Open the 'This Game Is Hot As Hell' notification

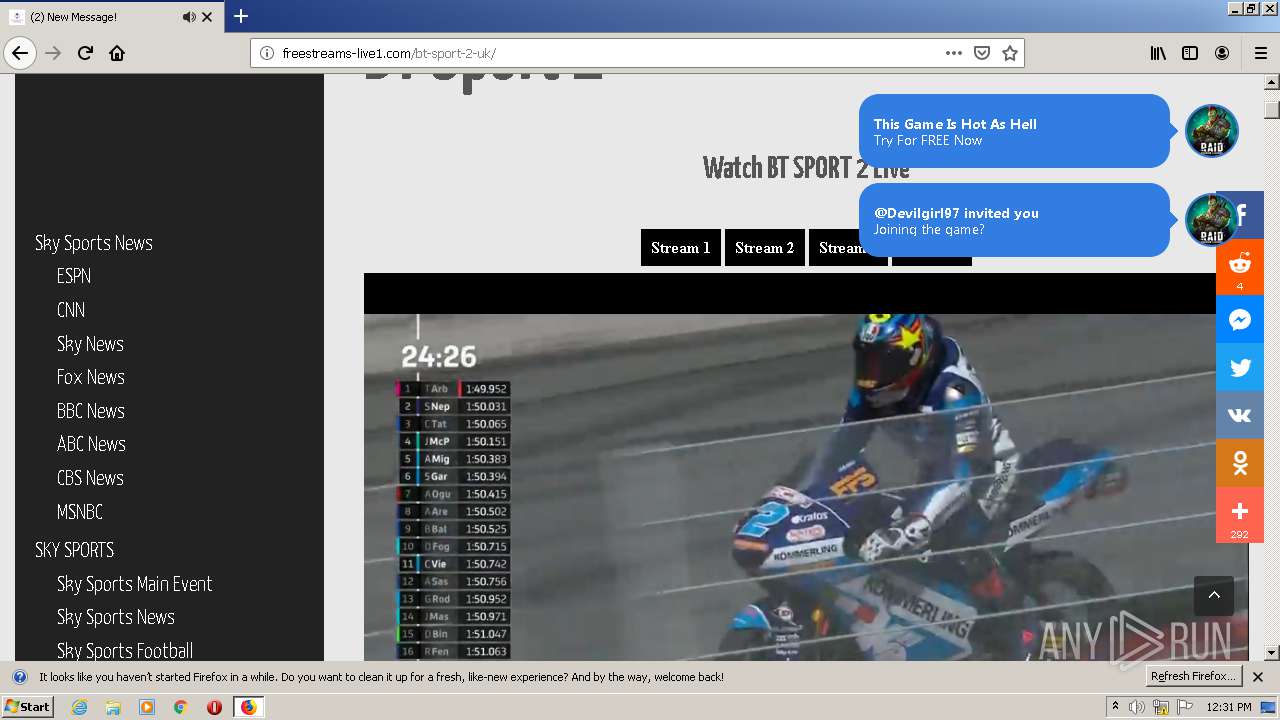tap(1014, 131)
